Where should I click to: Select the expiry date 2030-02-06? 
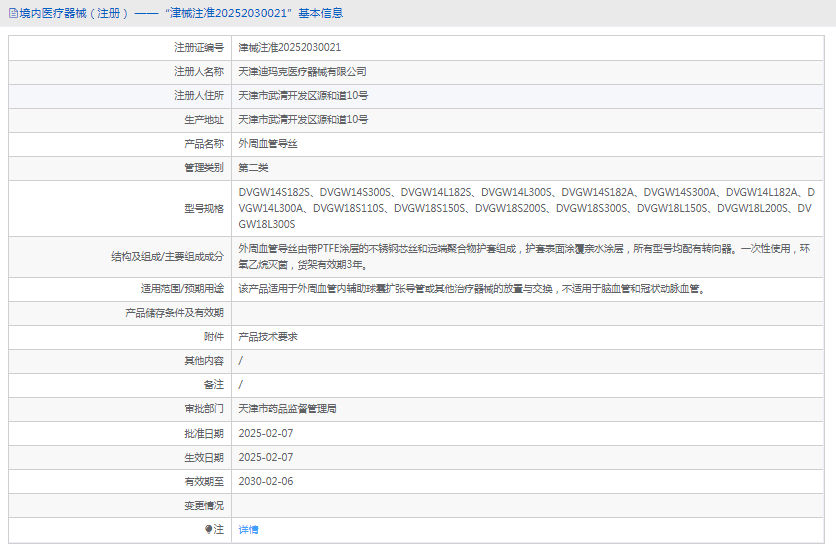[266, 482]
